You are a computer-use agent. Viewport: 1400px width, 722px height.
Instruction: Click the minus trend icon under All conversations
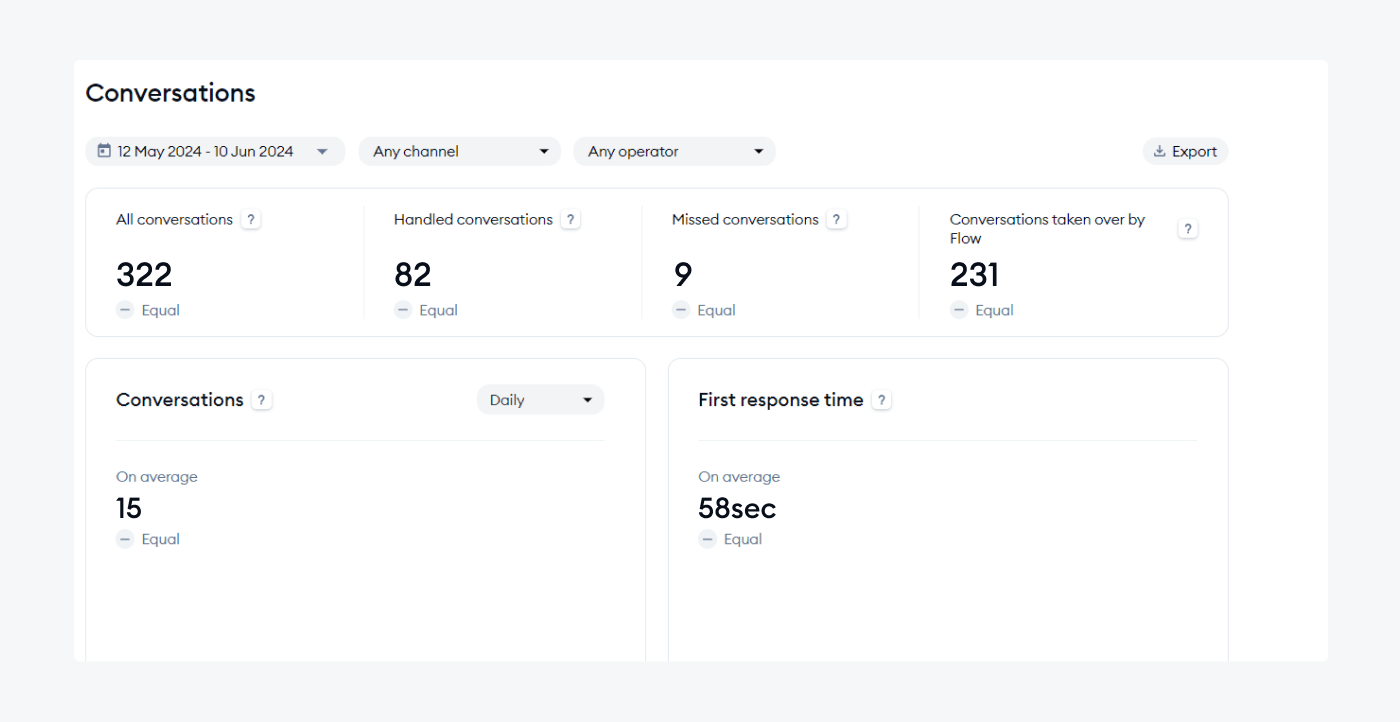[124, 310]
